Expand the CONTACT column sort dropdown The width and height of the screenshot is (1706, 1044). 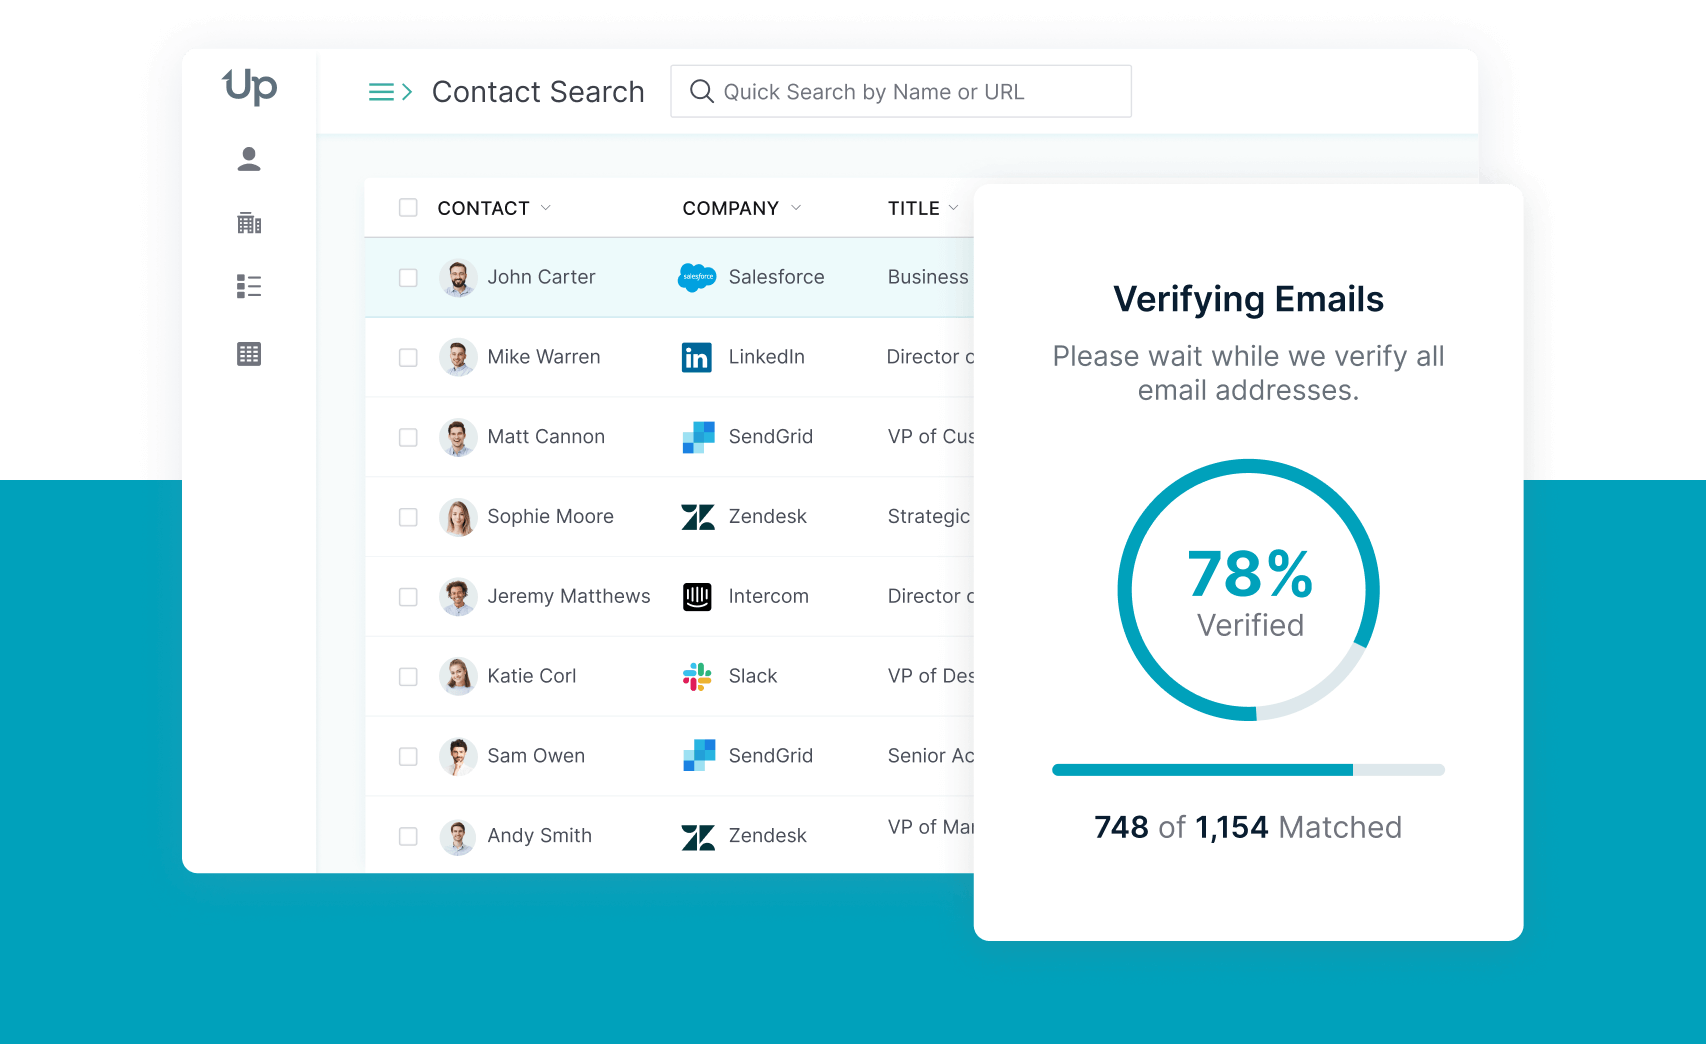[546, 208]
